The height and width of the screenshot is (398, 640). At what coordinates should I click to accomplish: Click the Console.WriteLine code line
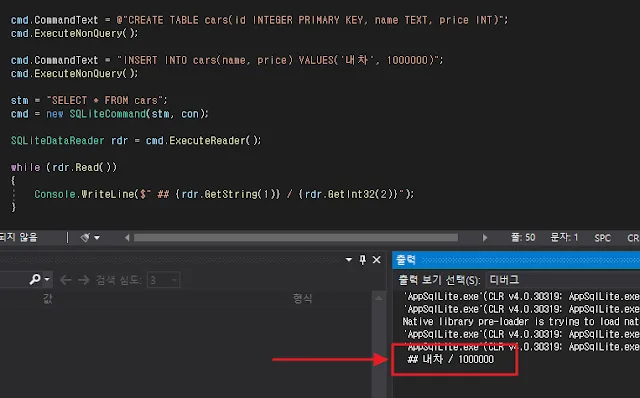pyautogui.click(x=224, y=194)
